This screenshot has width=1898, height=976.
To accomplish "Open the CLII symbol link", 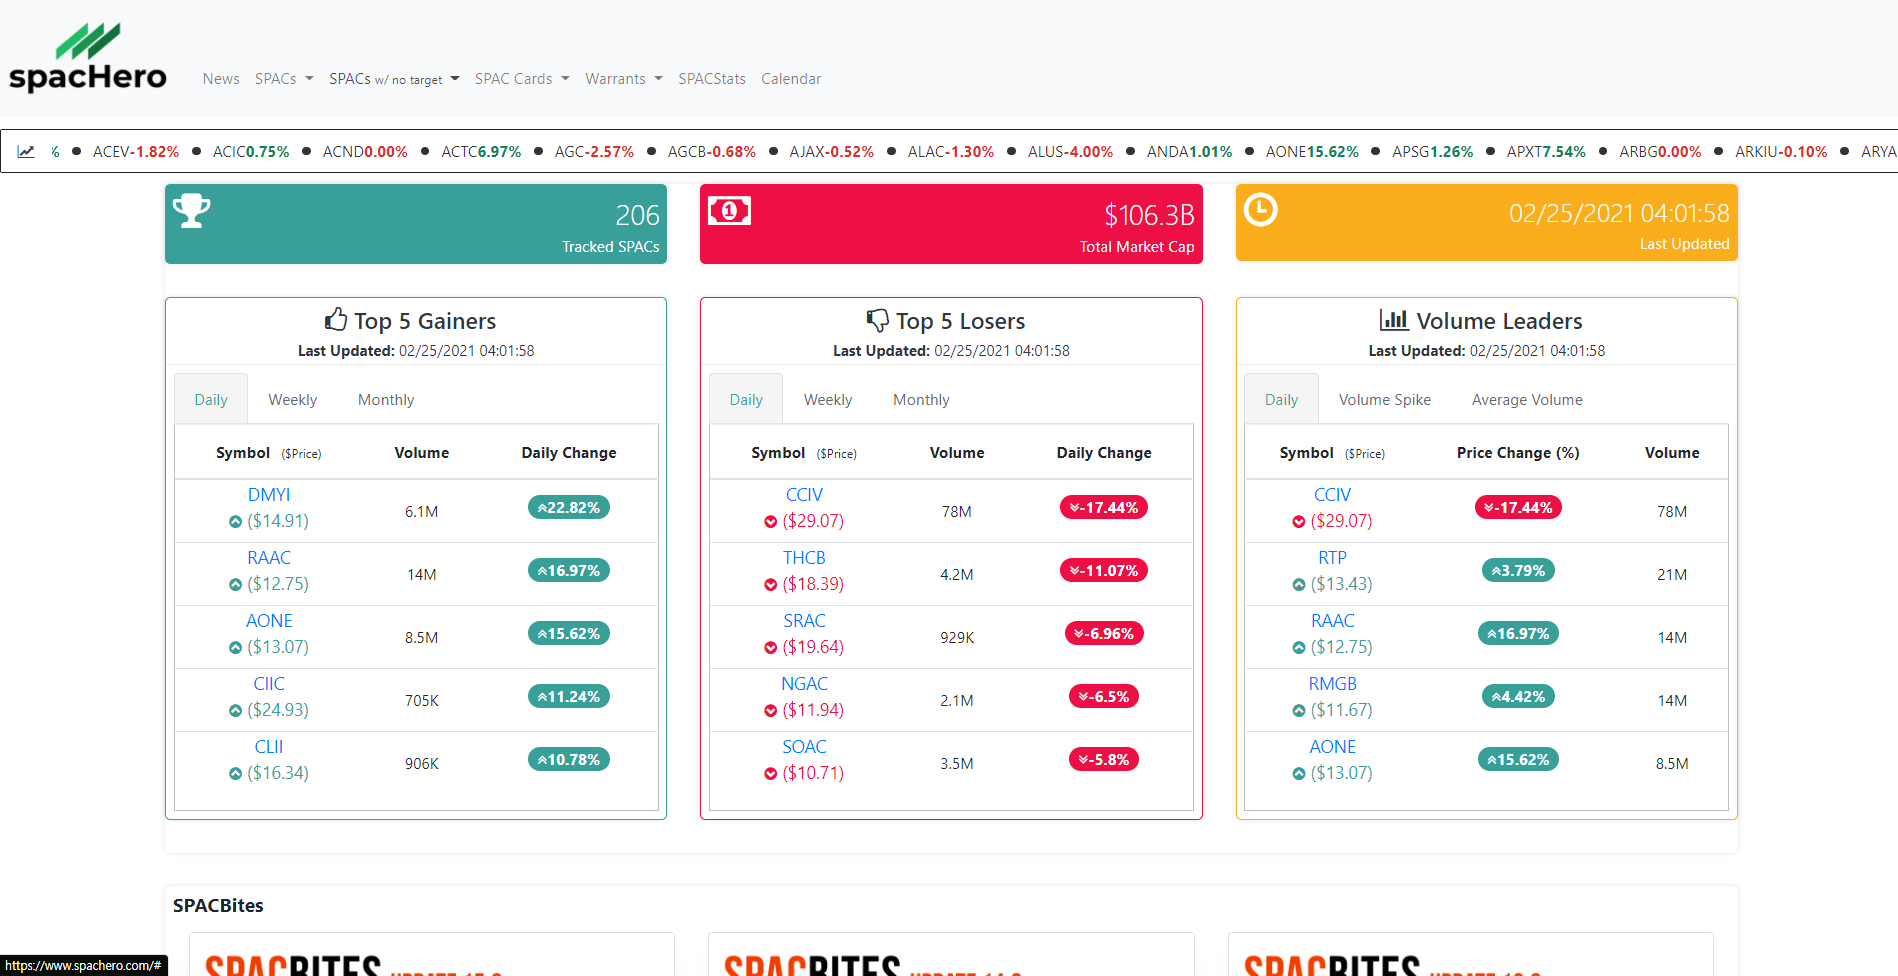I will 269,747.
